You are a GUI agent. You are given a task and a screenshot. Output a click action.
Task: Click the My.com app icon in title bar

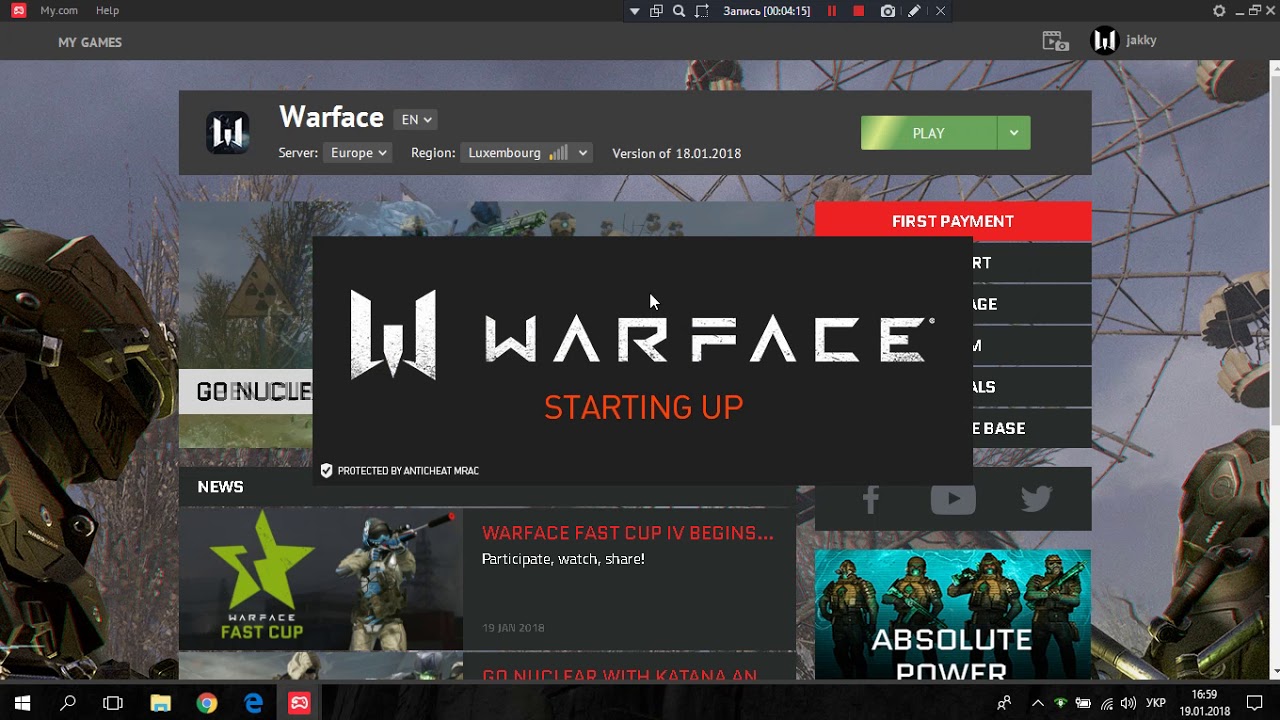[x=18, y=10]
